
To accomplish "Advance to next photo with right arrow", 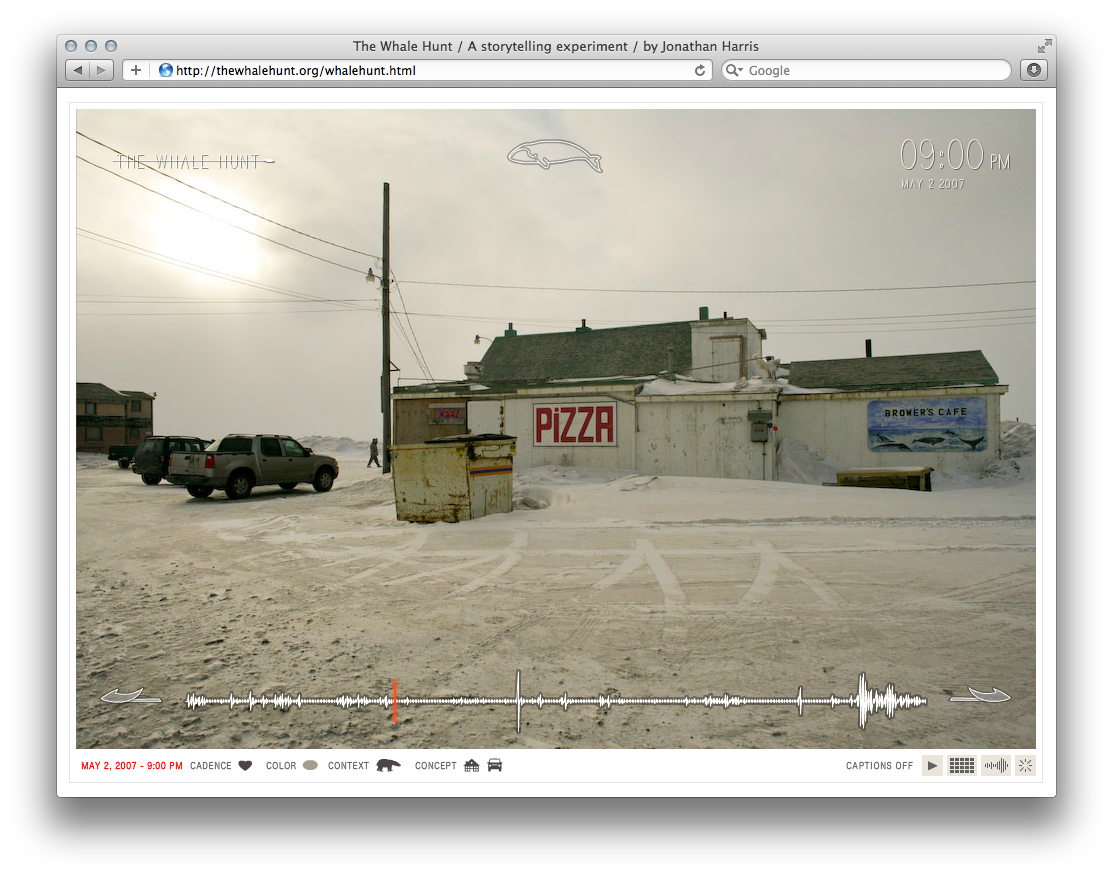I will pyautogui.click(x=979, y=696).
